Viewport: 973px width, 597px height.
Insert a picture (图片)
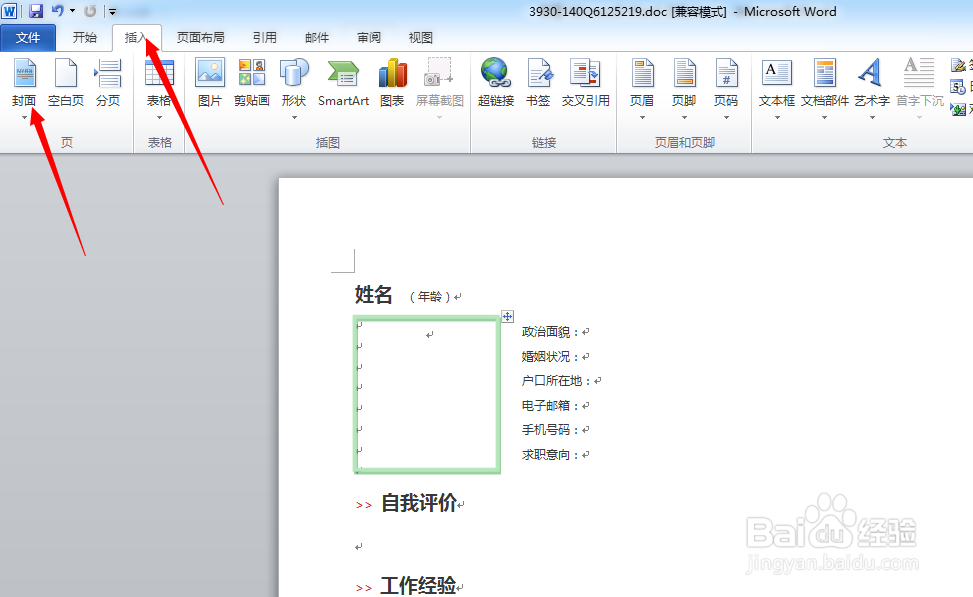point(210,83)
